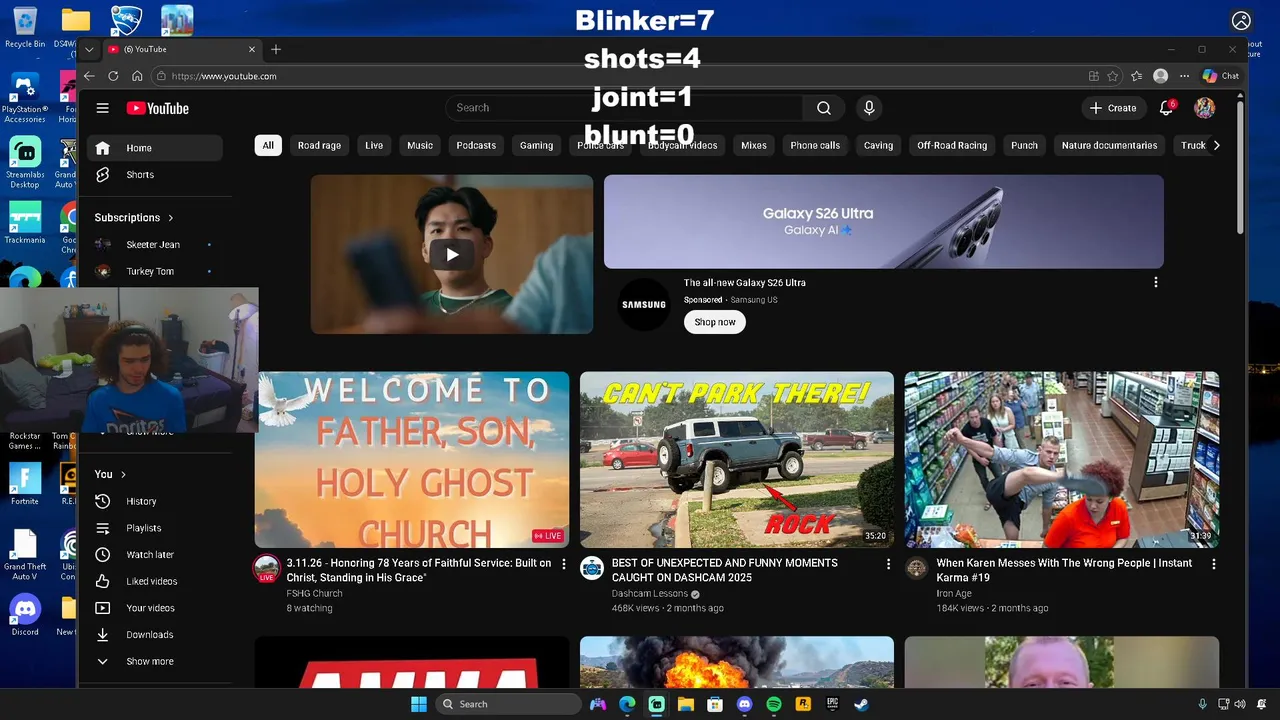
Task: Open Spotify from the taskbar
Action: click(x=773, y=704)
